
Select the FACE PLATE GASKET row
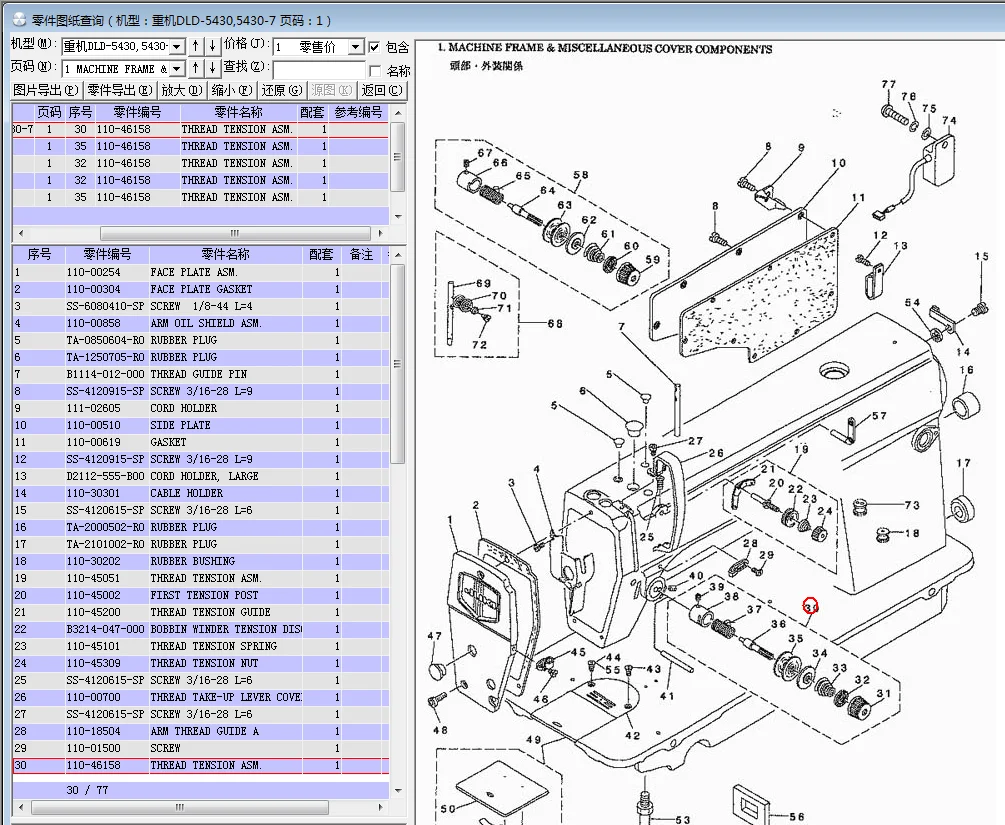[x=200, y=289]
